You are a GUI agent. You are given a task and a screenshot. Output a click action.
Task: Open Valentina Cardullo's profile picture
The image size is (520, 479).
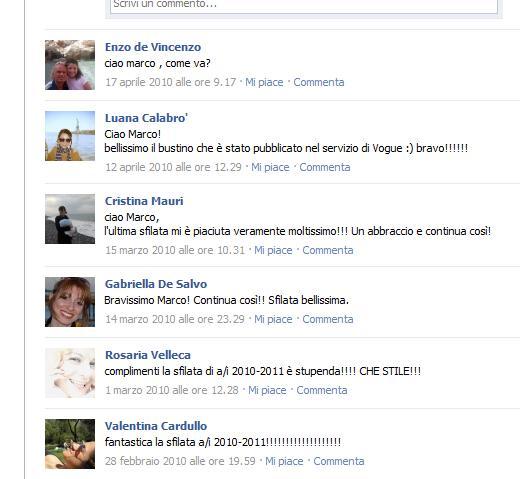pos(70,444)
